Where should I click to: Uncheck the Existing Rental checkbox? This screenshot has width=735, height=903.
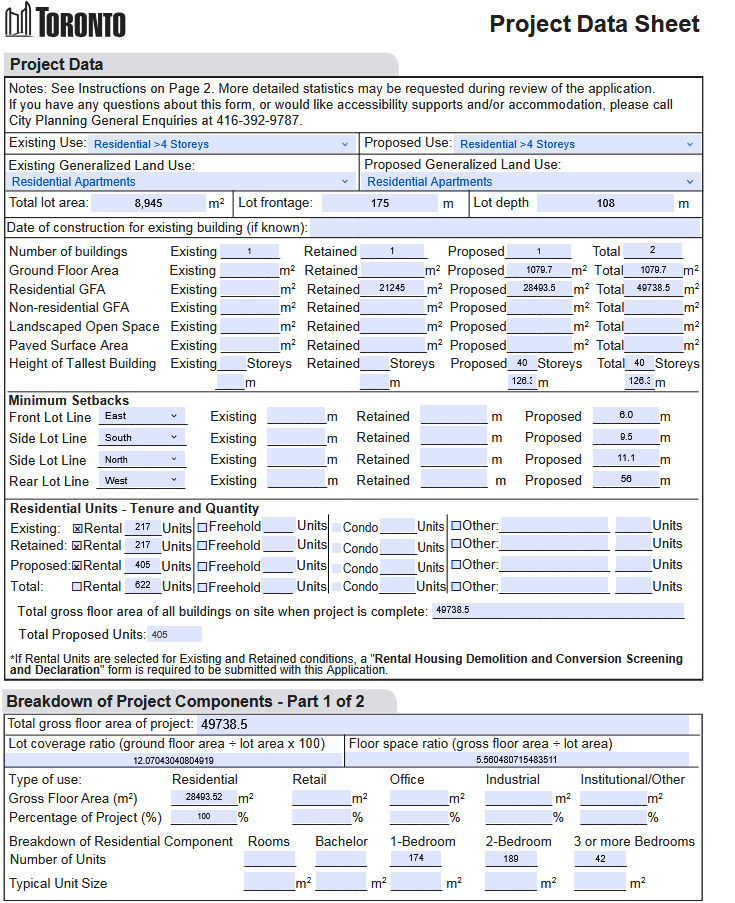78,527
